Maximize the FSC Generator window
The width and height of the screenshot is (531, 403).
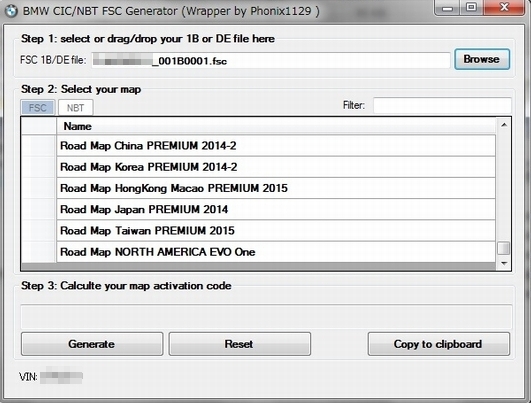coord(472,7)
